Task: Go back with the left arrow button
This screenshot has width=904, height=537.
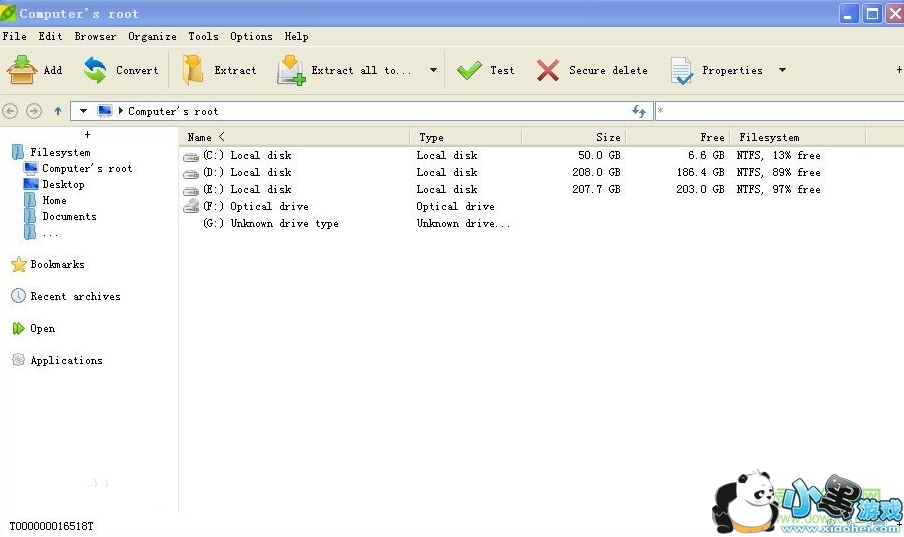Action: click(10, 111)
